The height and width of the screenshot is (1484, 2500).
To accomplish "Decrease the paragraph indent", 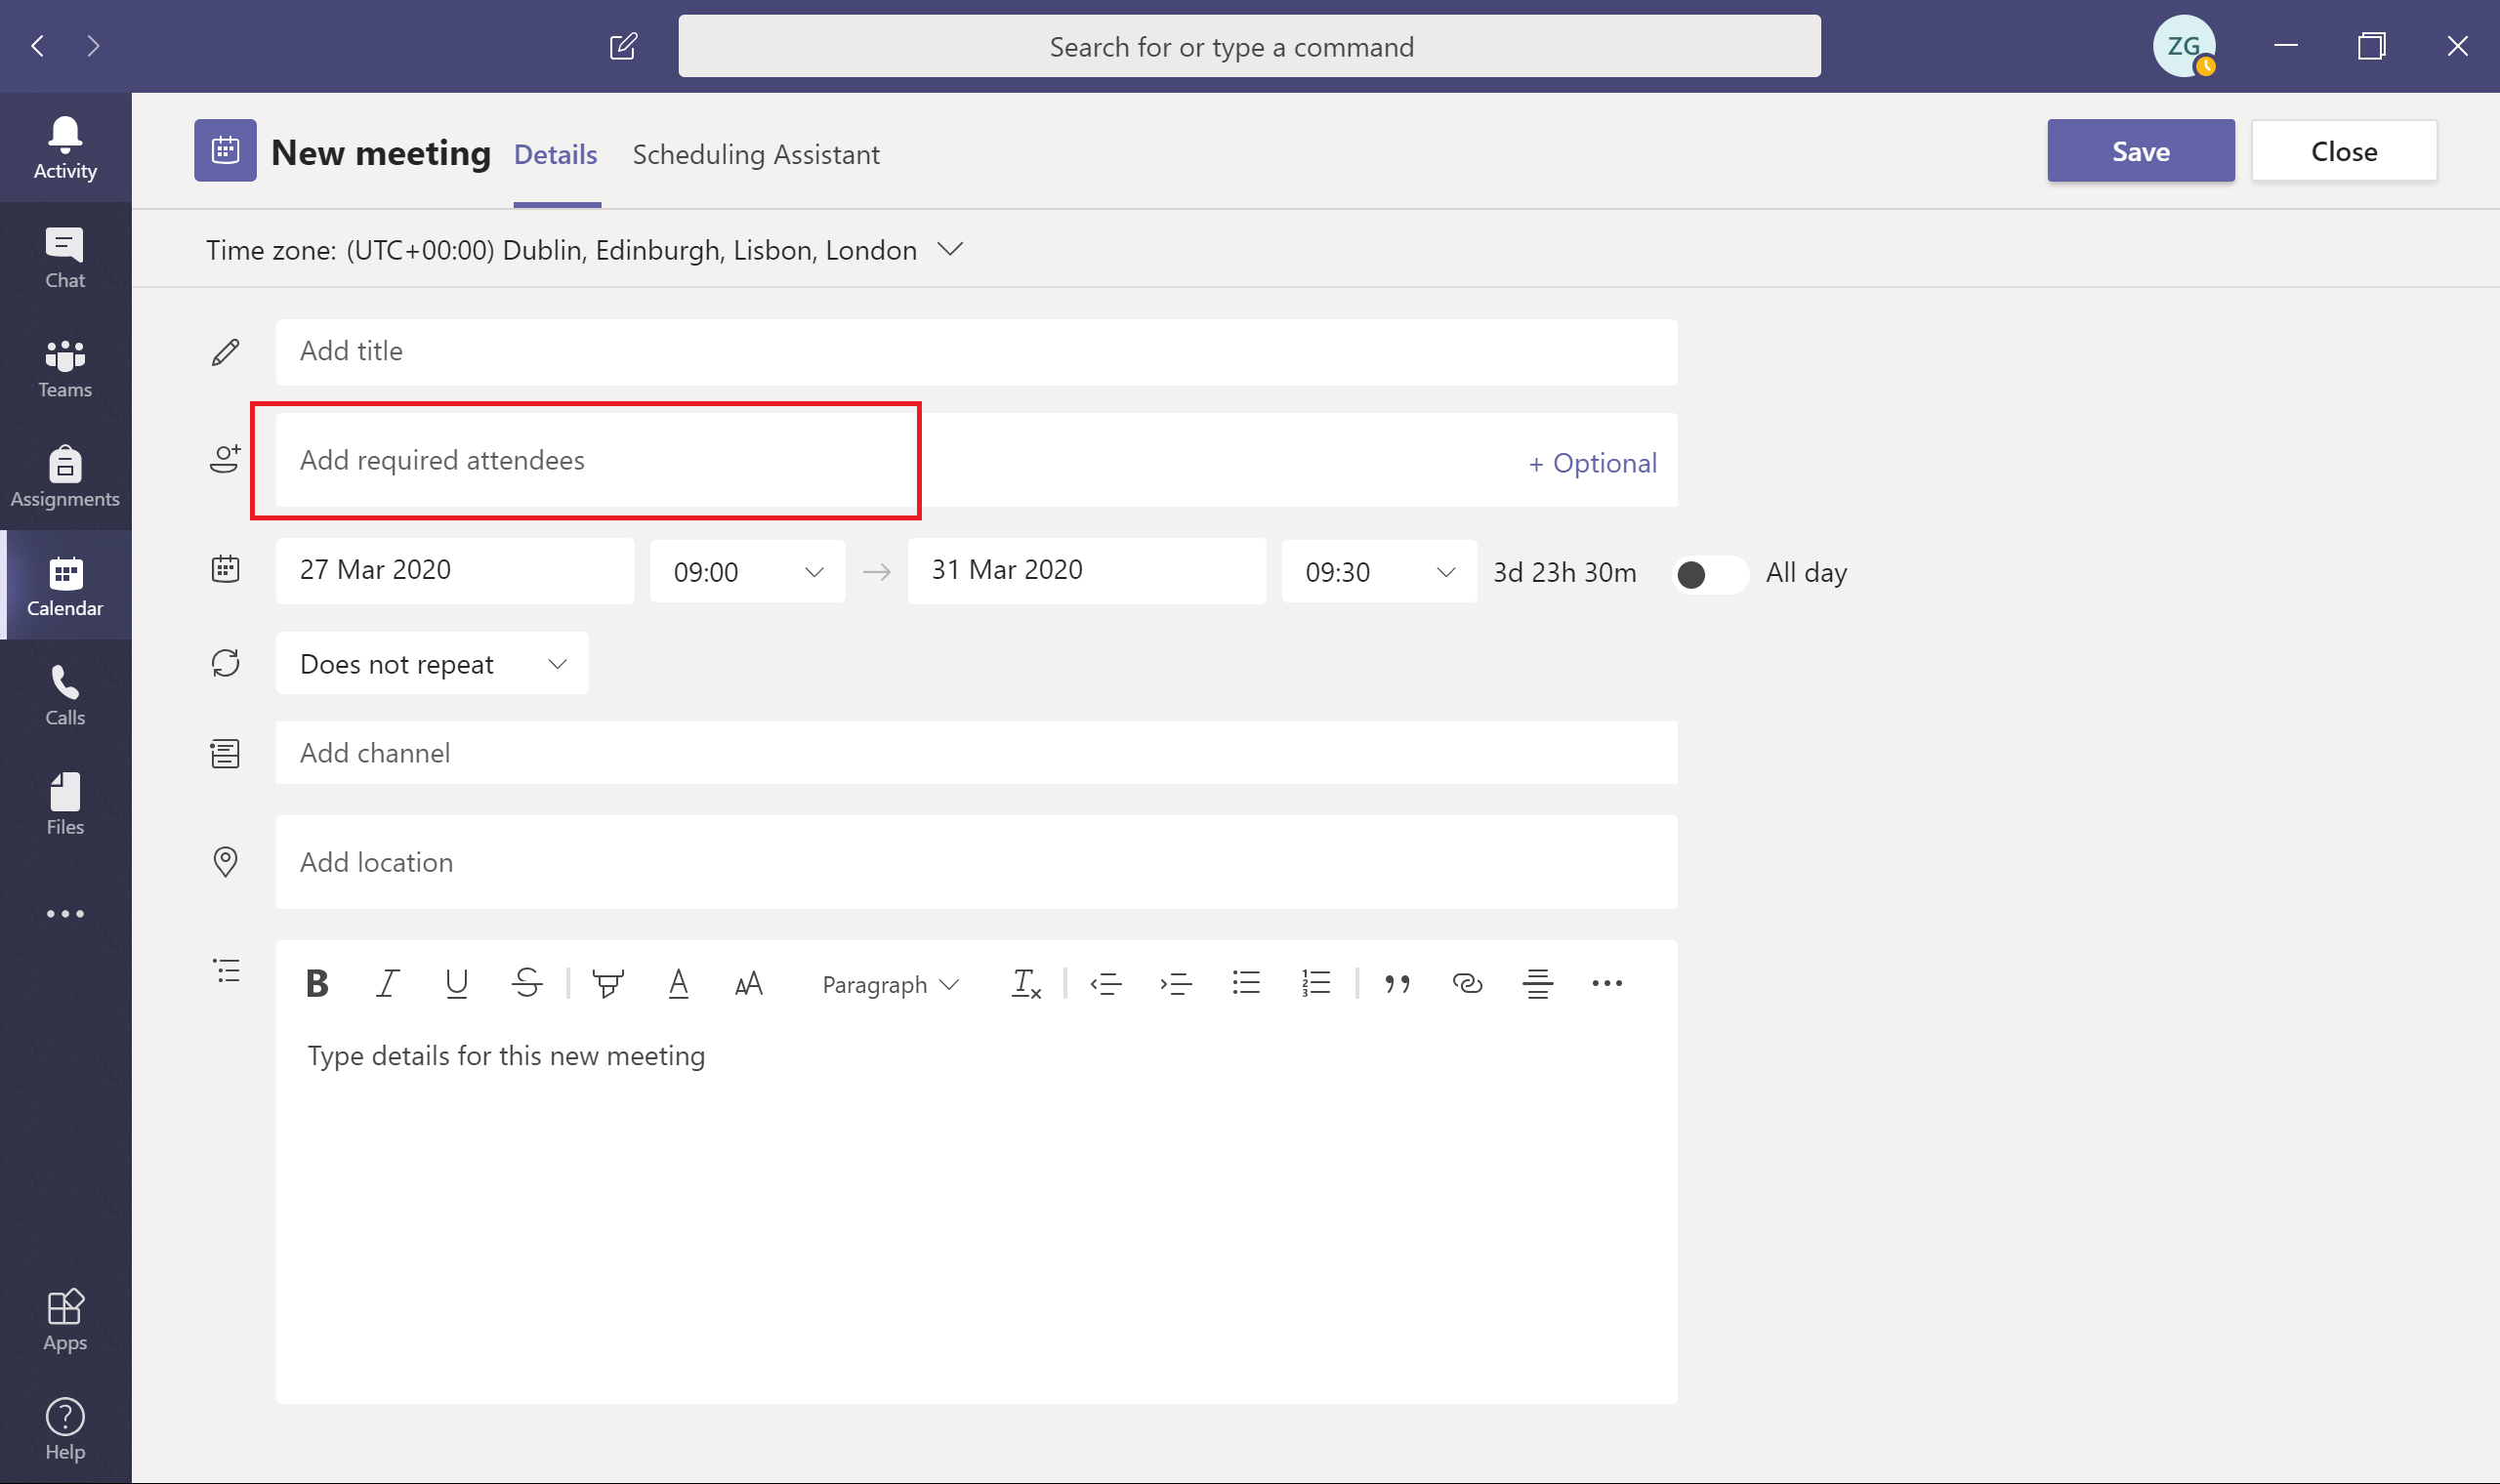I will tap(1106, 984).
